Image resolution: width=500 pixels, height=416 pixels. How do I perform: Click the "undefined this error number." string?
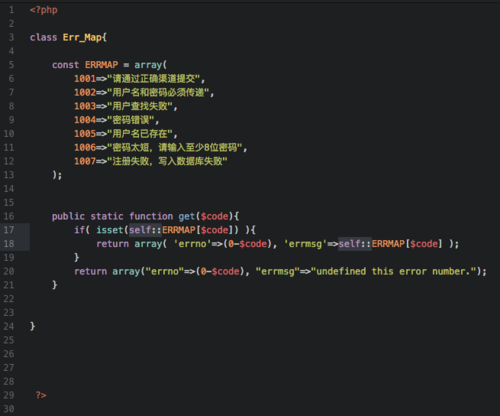(x=394, y=271)
